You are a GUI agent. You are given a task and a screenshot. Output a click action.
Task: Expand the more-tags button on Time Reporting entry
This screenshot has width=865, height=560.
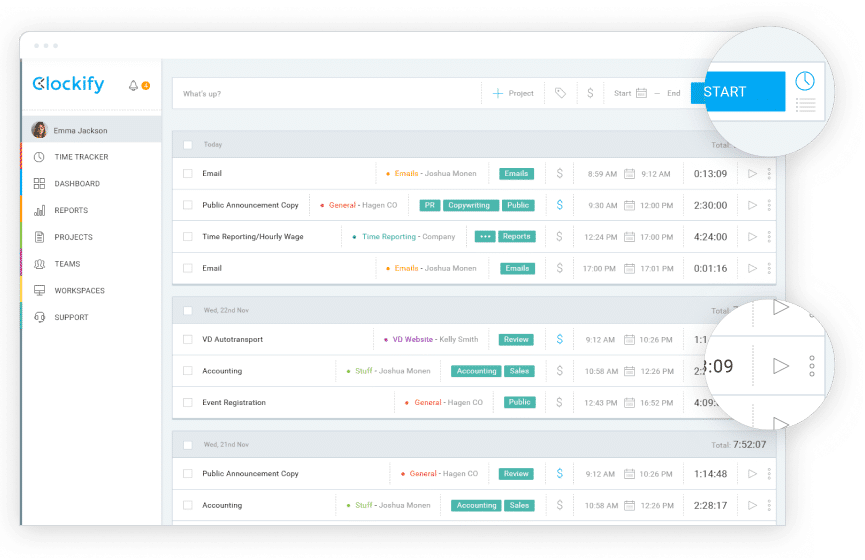point(486,237)
